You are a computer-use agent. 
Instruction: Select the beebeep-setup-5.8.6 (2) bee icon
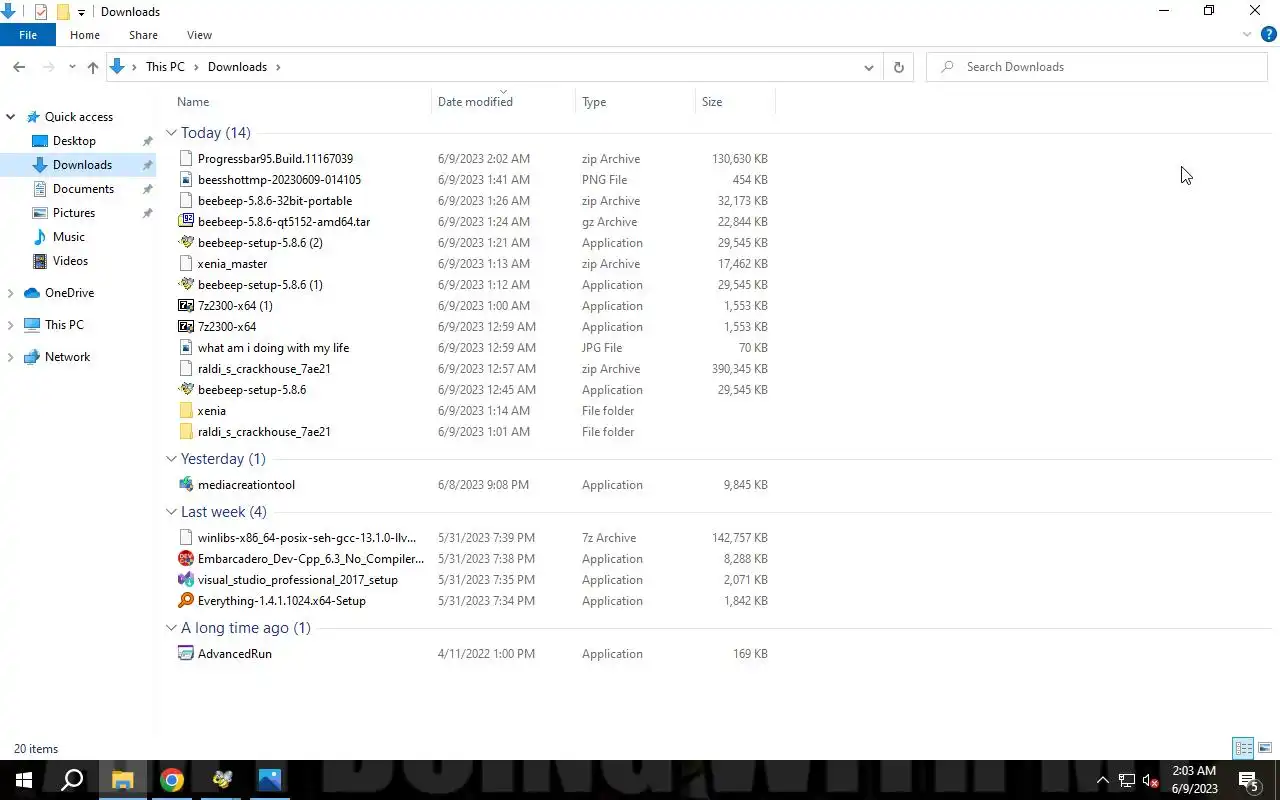coord(185,243)
